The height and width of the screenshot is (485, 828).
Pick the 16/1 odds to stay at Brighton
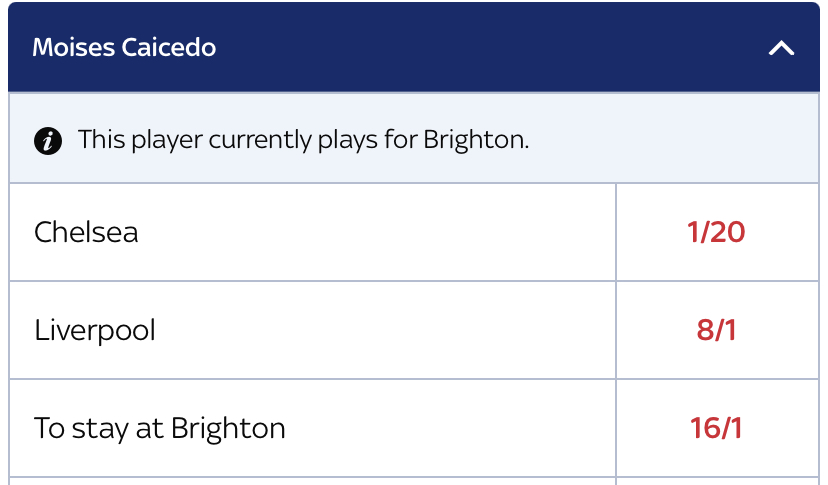point(717,428)
